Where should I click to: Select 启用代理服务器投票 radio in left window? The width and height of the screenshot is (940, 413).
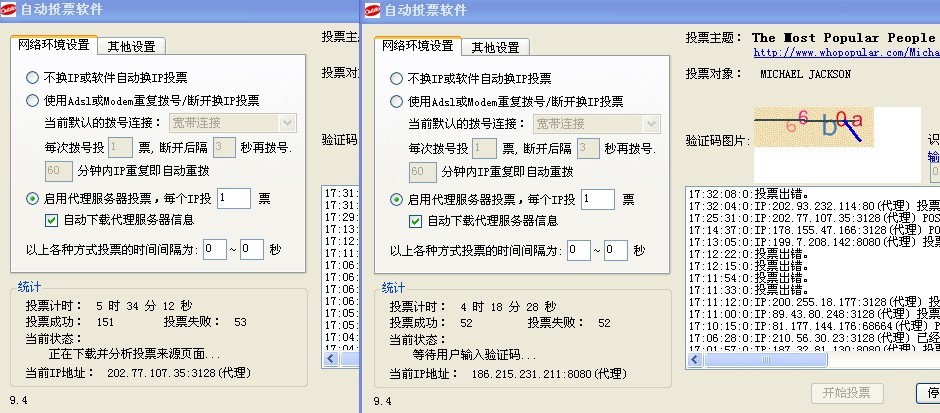pos(32,198)
